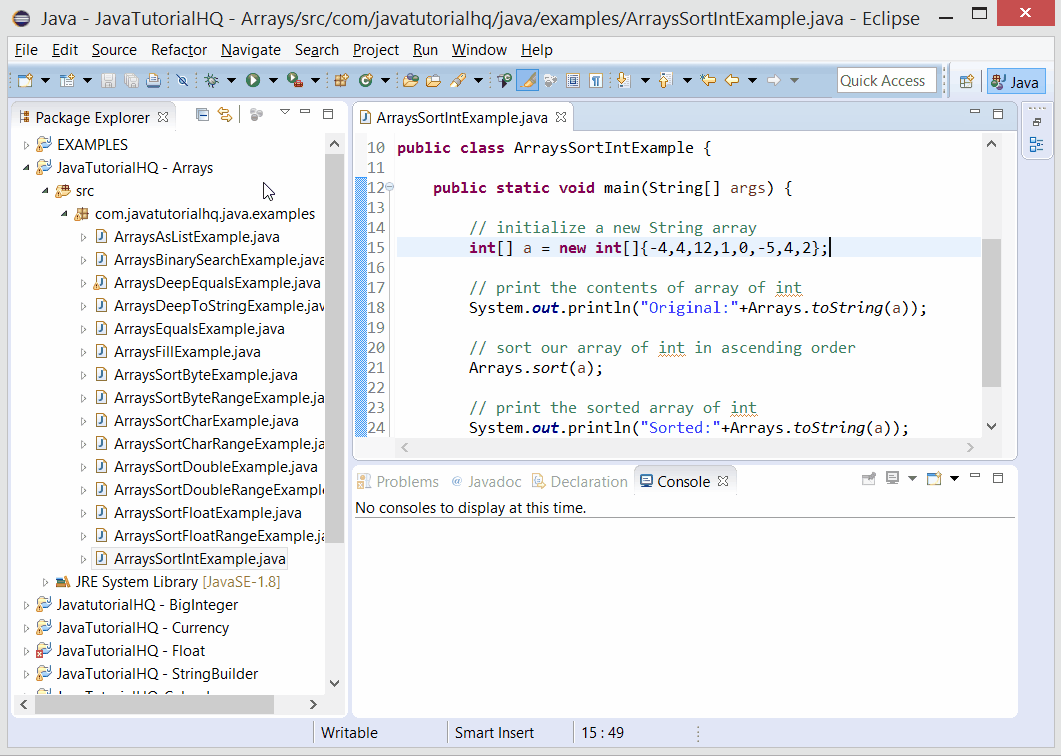Image resolution: width=1061 pixels, height=756 pixels.
Task: Toggle Link with Editor in Package Explorer
Action: (226, 114)
